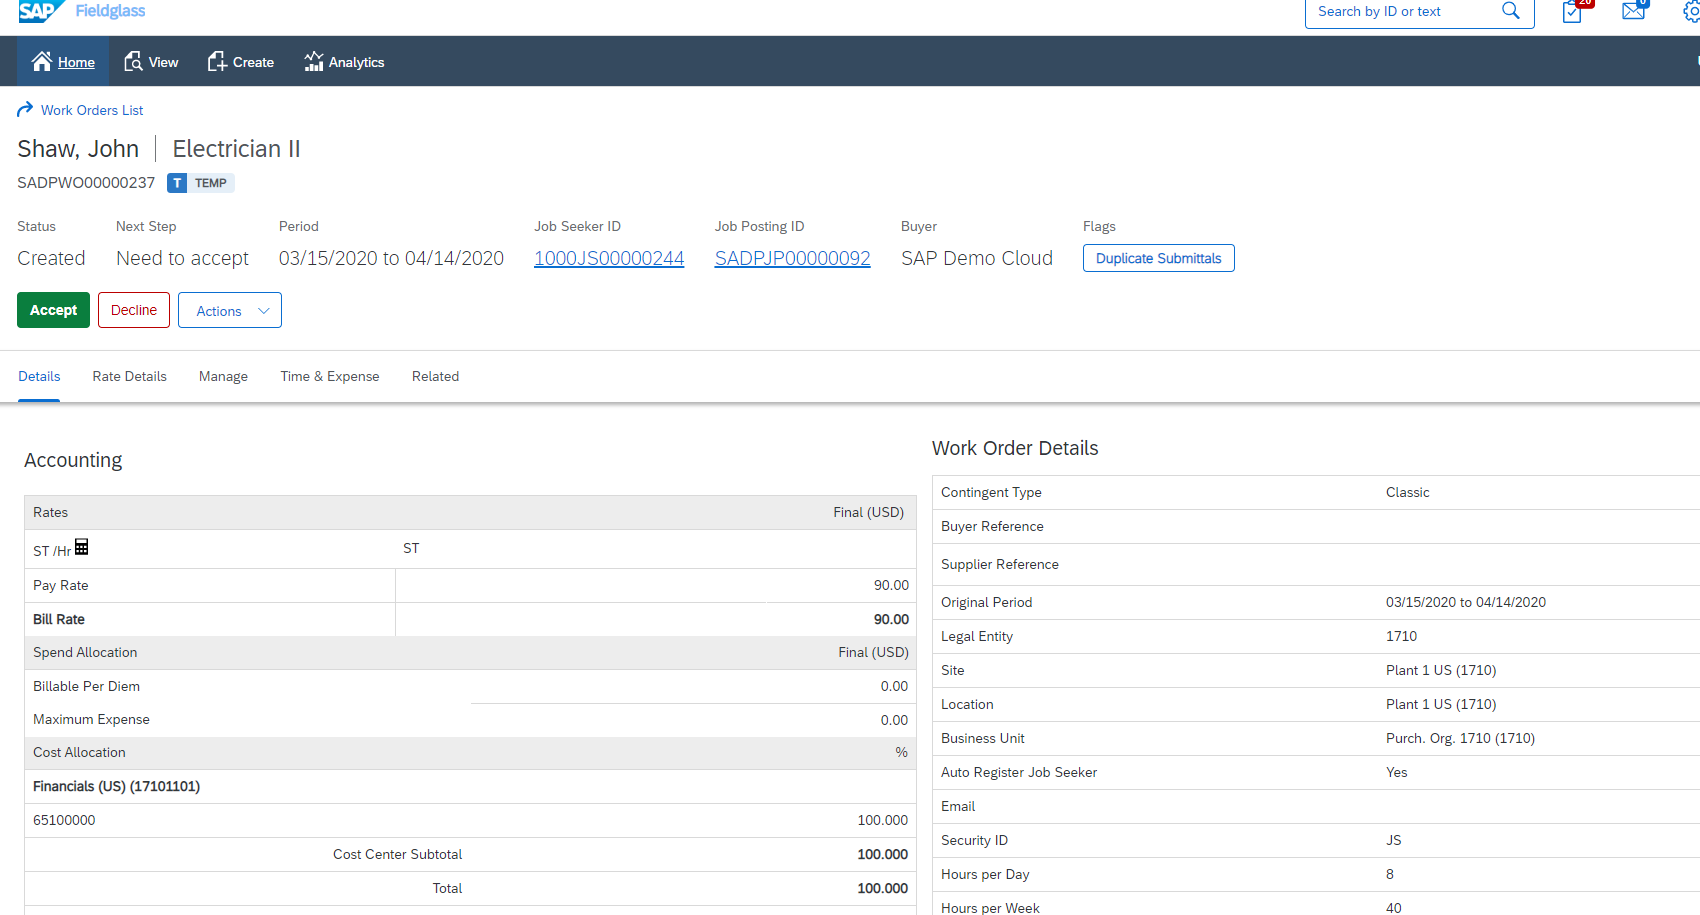Click the SAP Demo Cloud buyer value
Screen dimensions: 1700x915
(x=977, y=258)
